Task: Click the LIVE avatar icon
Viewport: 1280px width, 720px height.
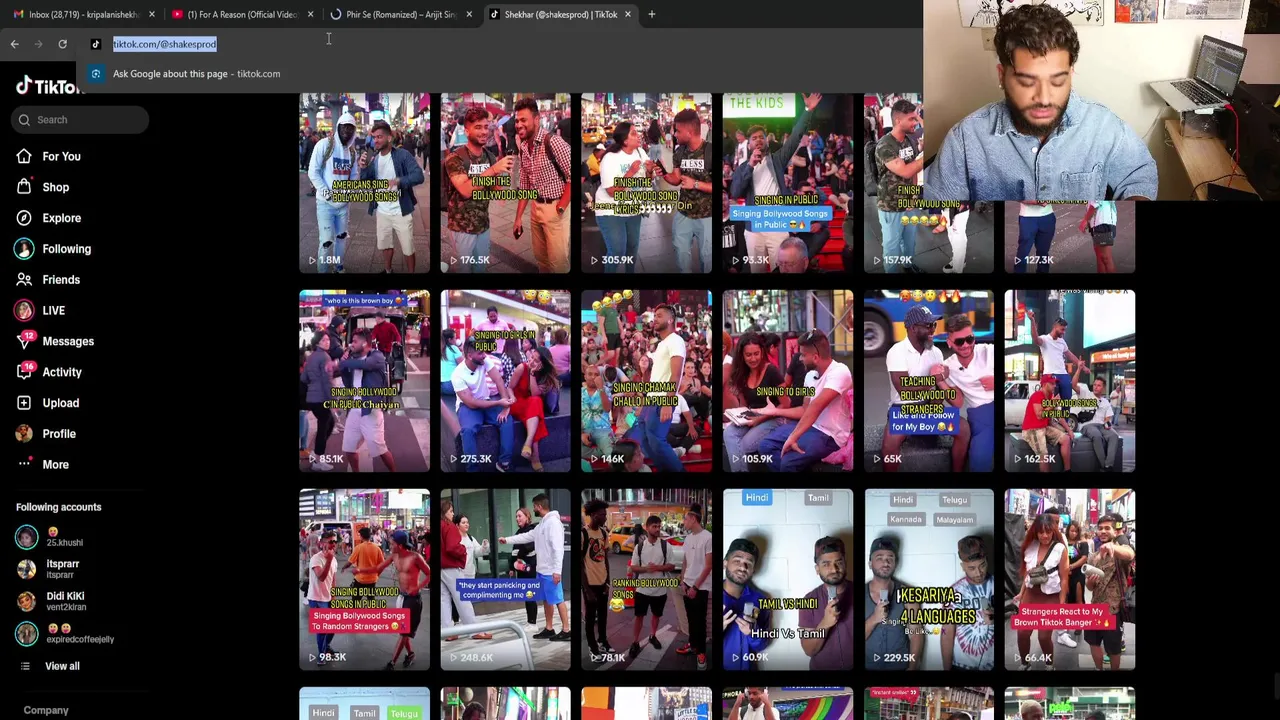Action: [x=24, y=311]
